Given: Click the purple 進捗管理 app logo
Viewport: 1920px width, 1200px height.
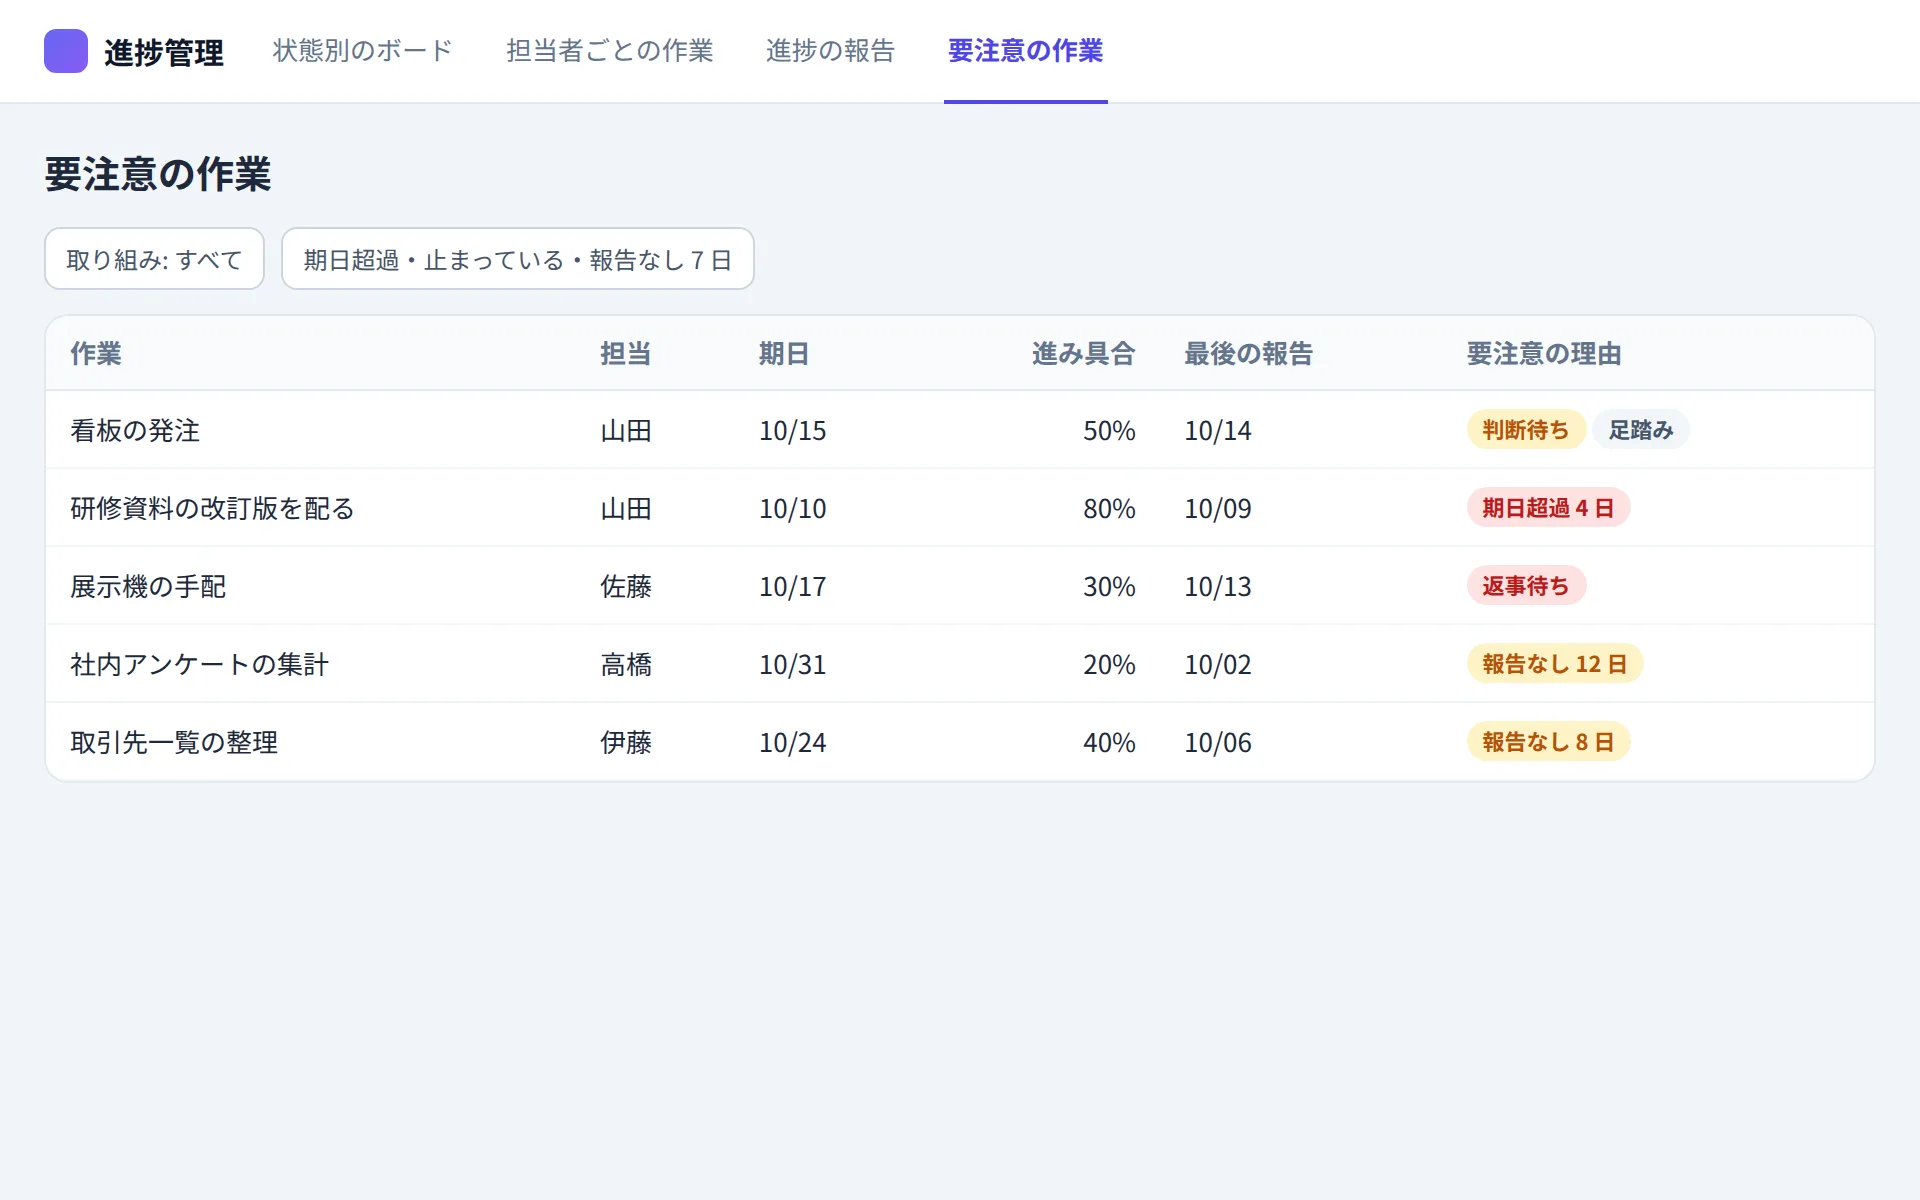Looking at the screenshot, I should [66, 51].
